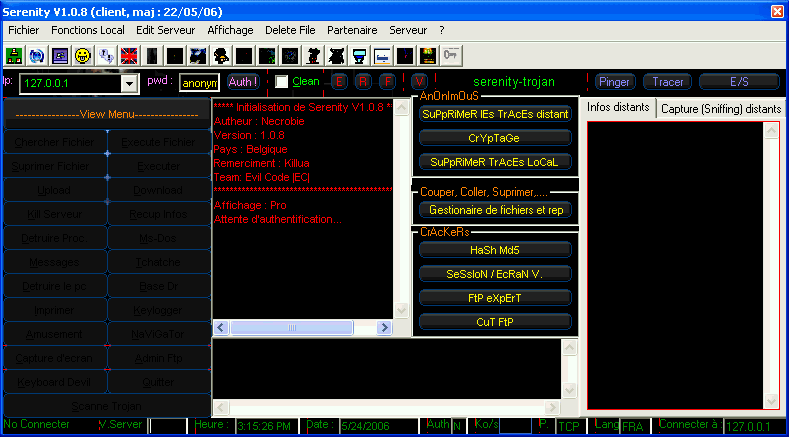
Task: Open the IP address dropdown
Action: (131, 83)
